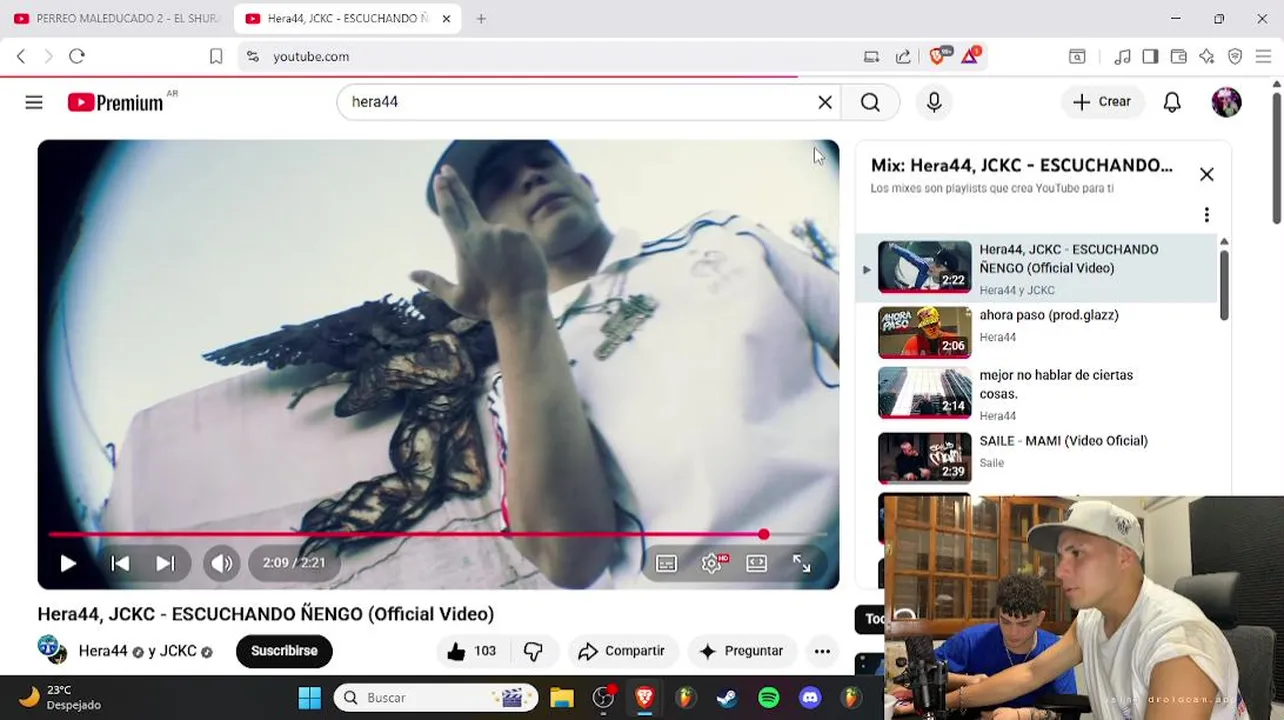1284x720 pixels.
Task: Close the Hera44 browser tab
Action: [x=446, y=19]
